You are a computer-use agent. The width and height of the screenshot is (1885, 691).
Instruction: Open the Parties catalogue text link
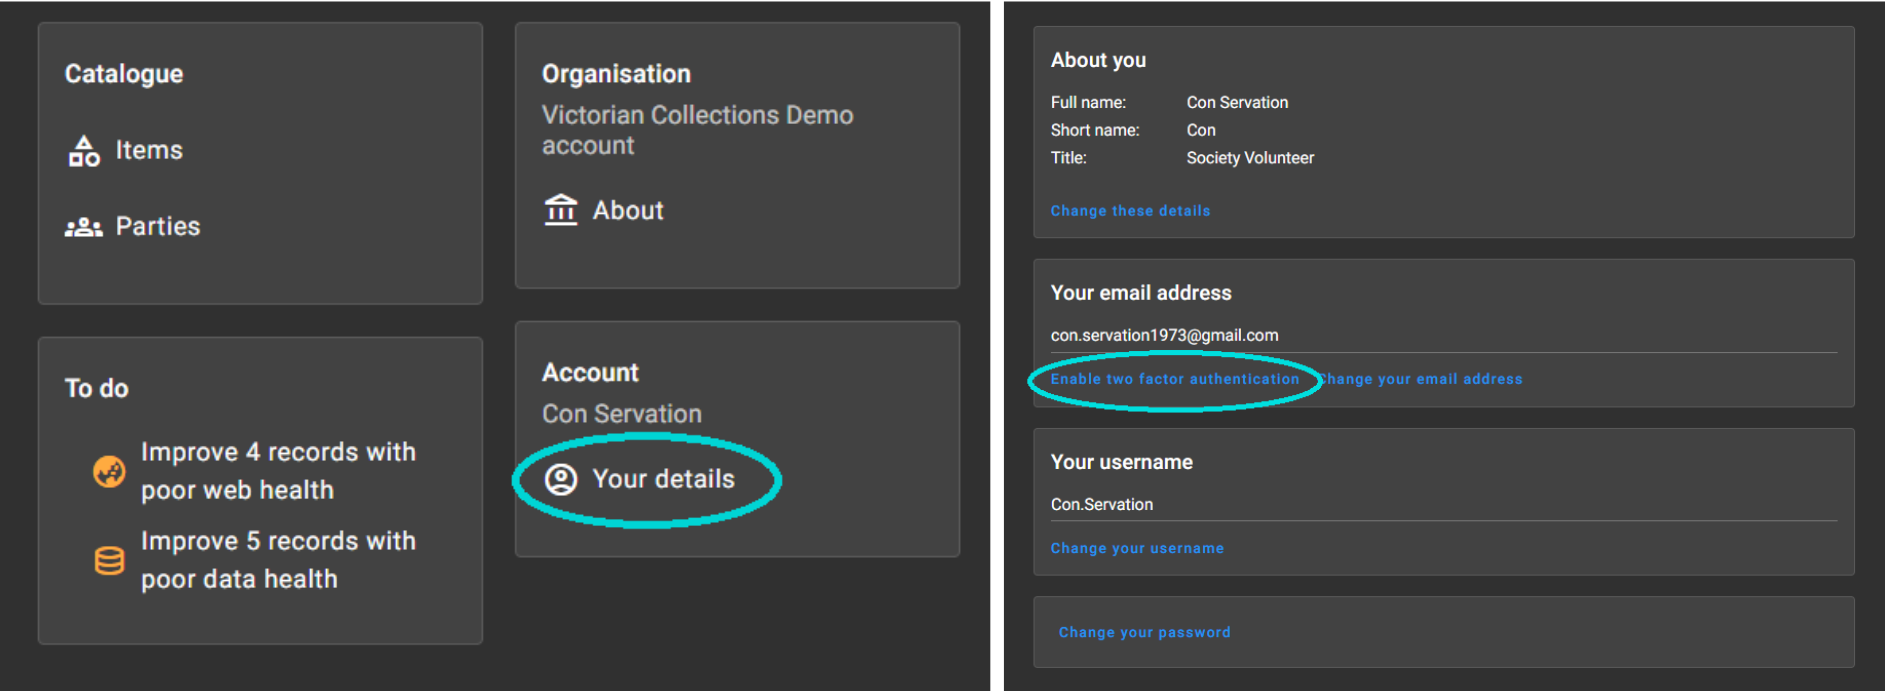coord(158,226)
